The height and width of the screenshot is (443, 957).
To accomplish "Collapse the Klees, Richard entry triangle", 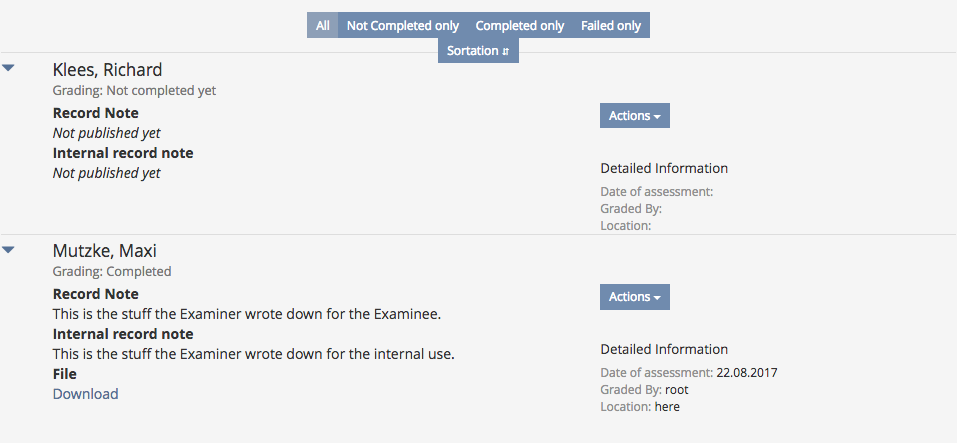I will click(x=8, y=69).
